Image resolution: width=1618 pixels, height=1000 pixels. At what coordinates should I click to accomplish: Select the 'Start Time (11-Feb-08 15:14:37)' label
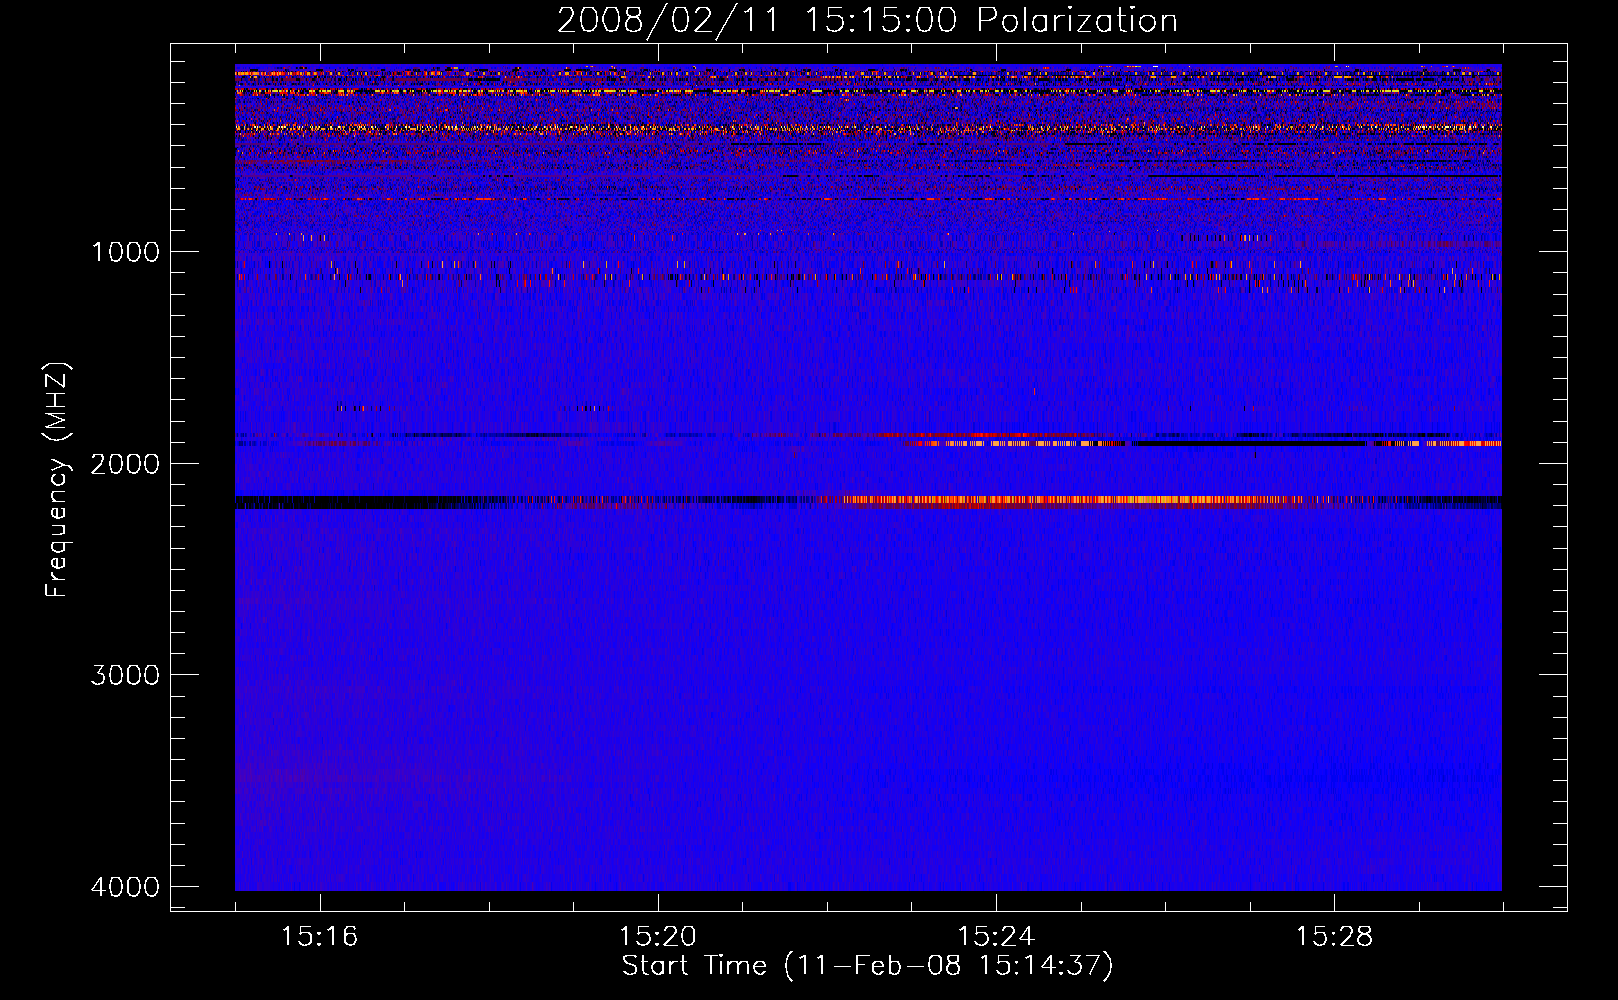coord(867,966)
